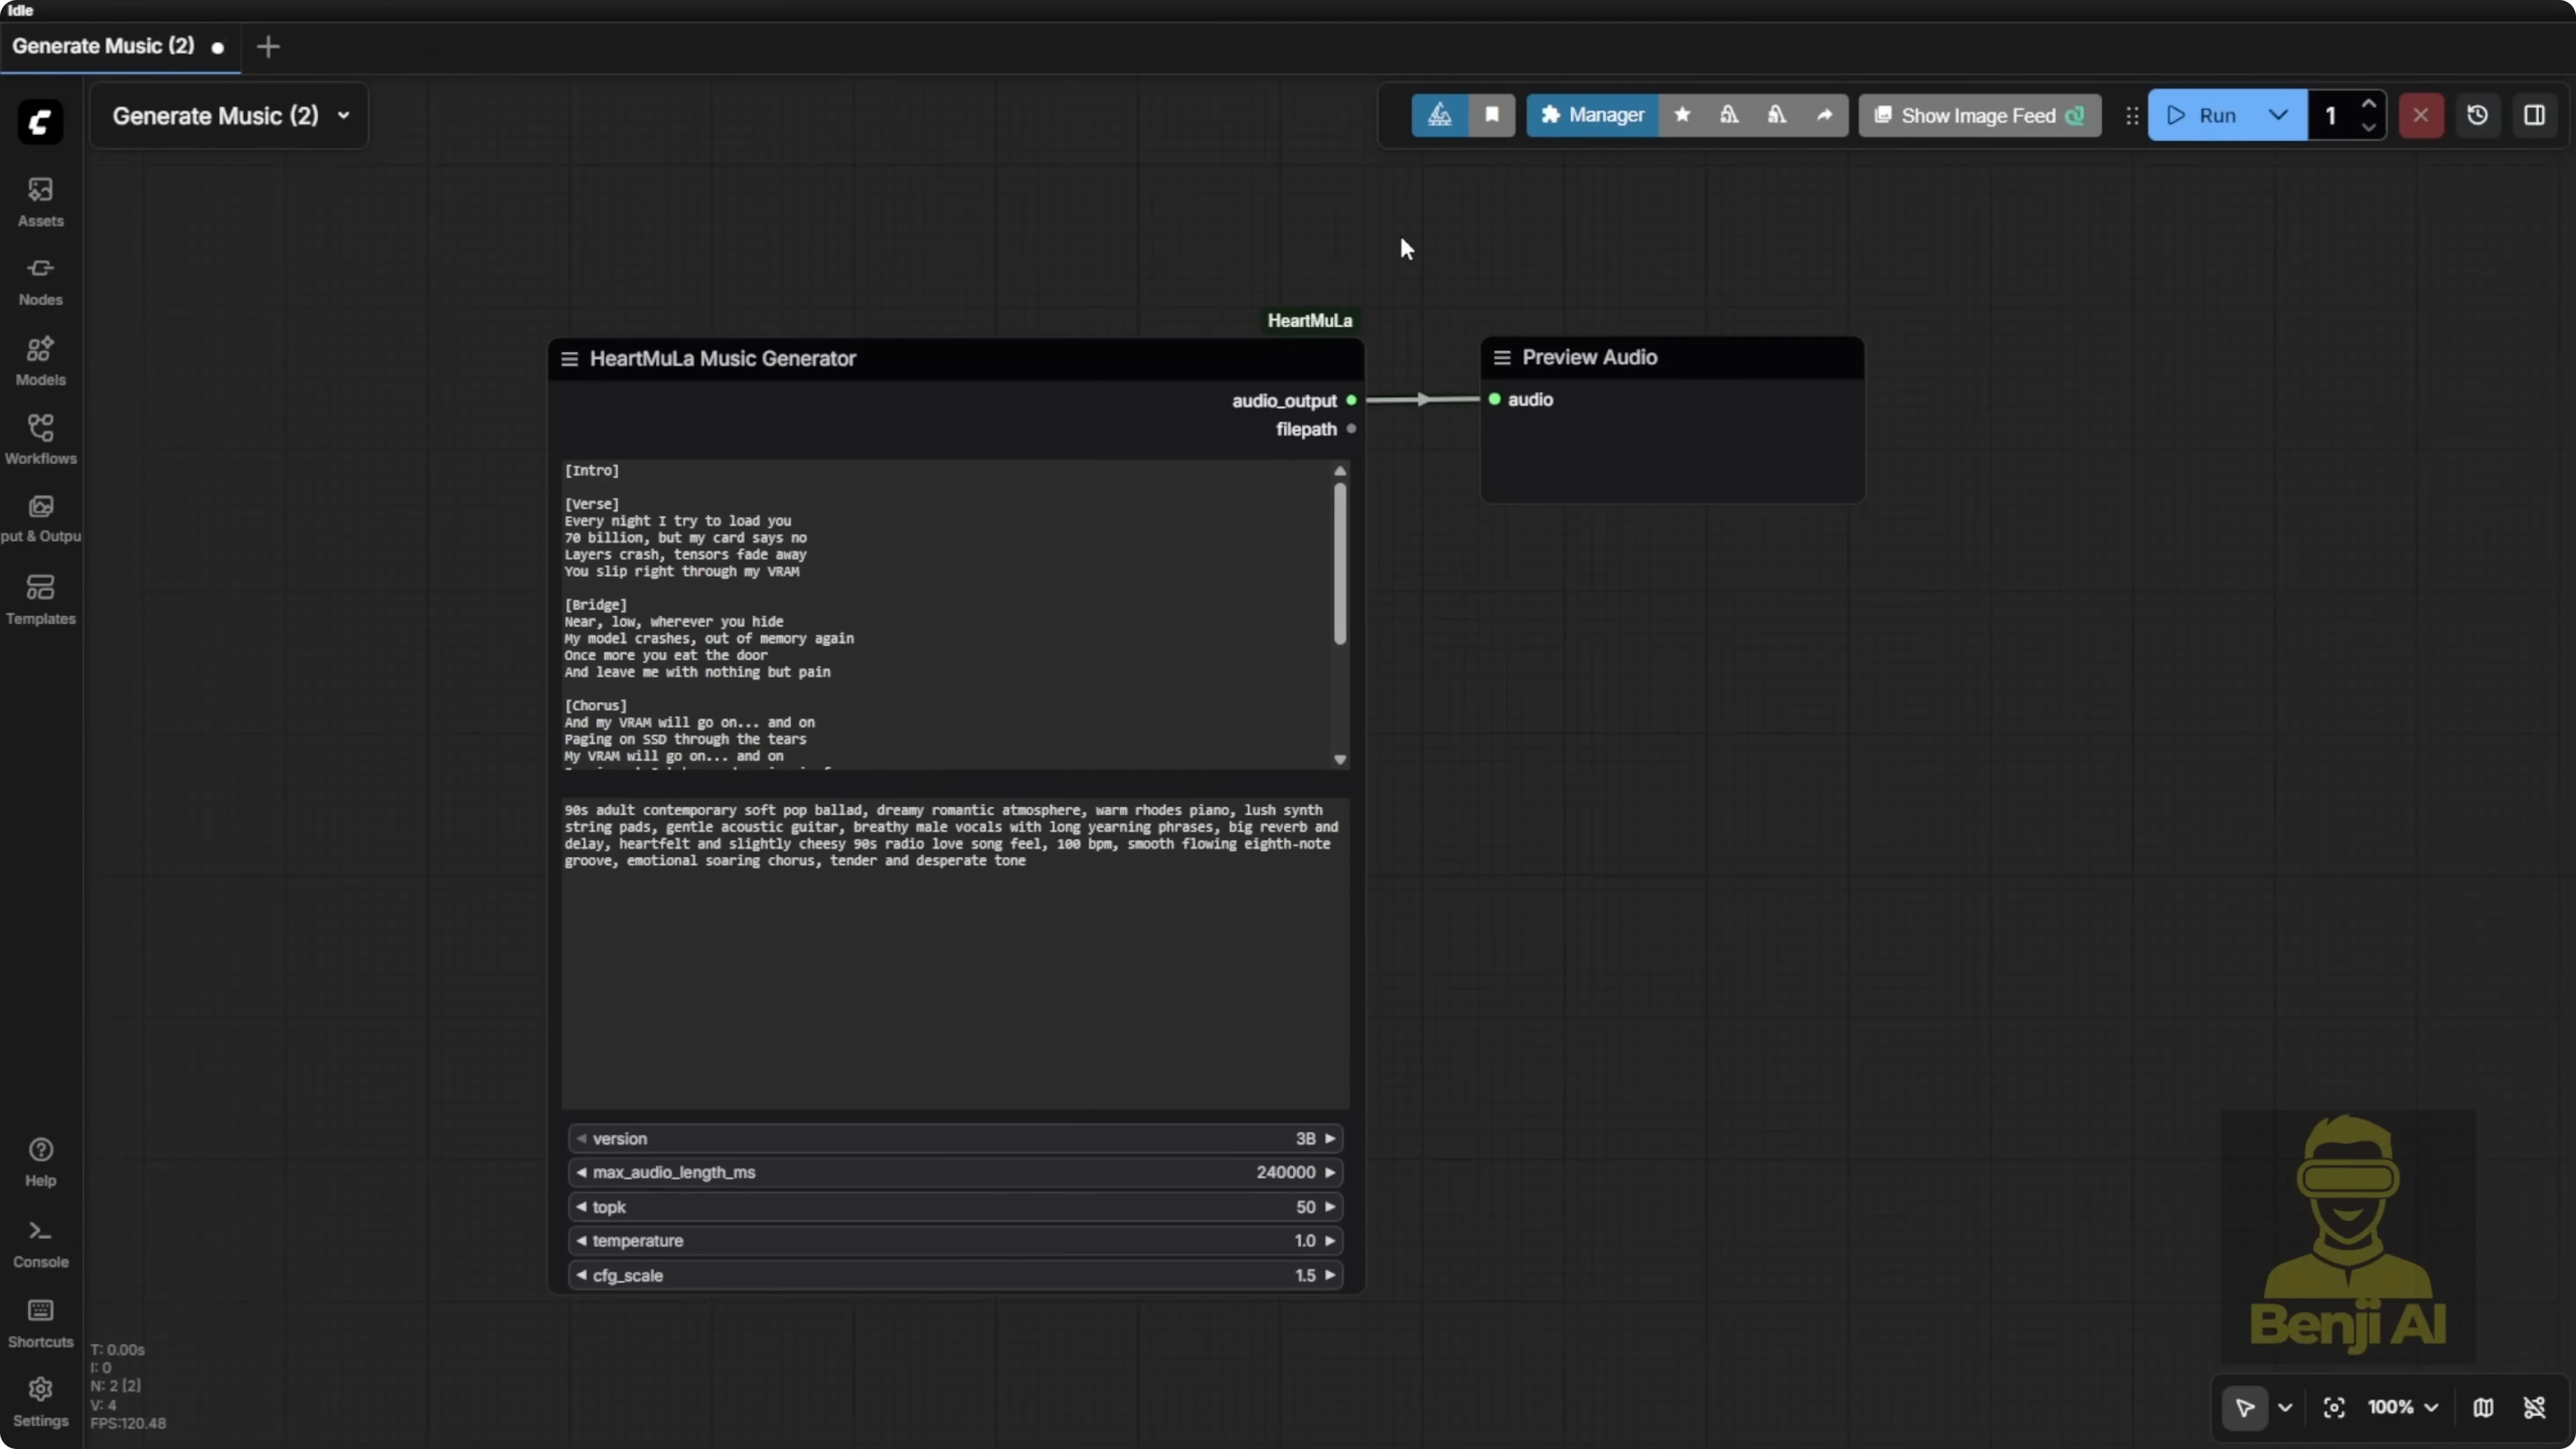This screenshot has width=2576, height=1449.
Task: Toggle the minimap in the canvas toolbar
Action: pyautogui.click(x=2484, y=1407)
